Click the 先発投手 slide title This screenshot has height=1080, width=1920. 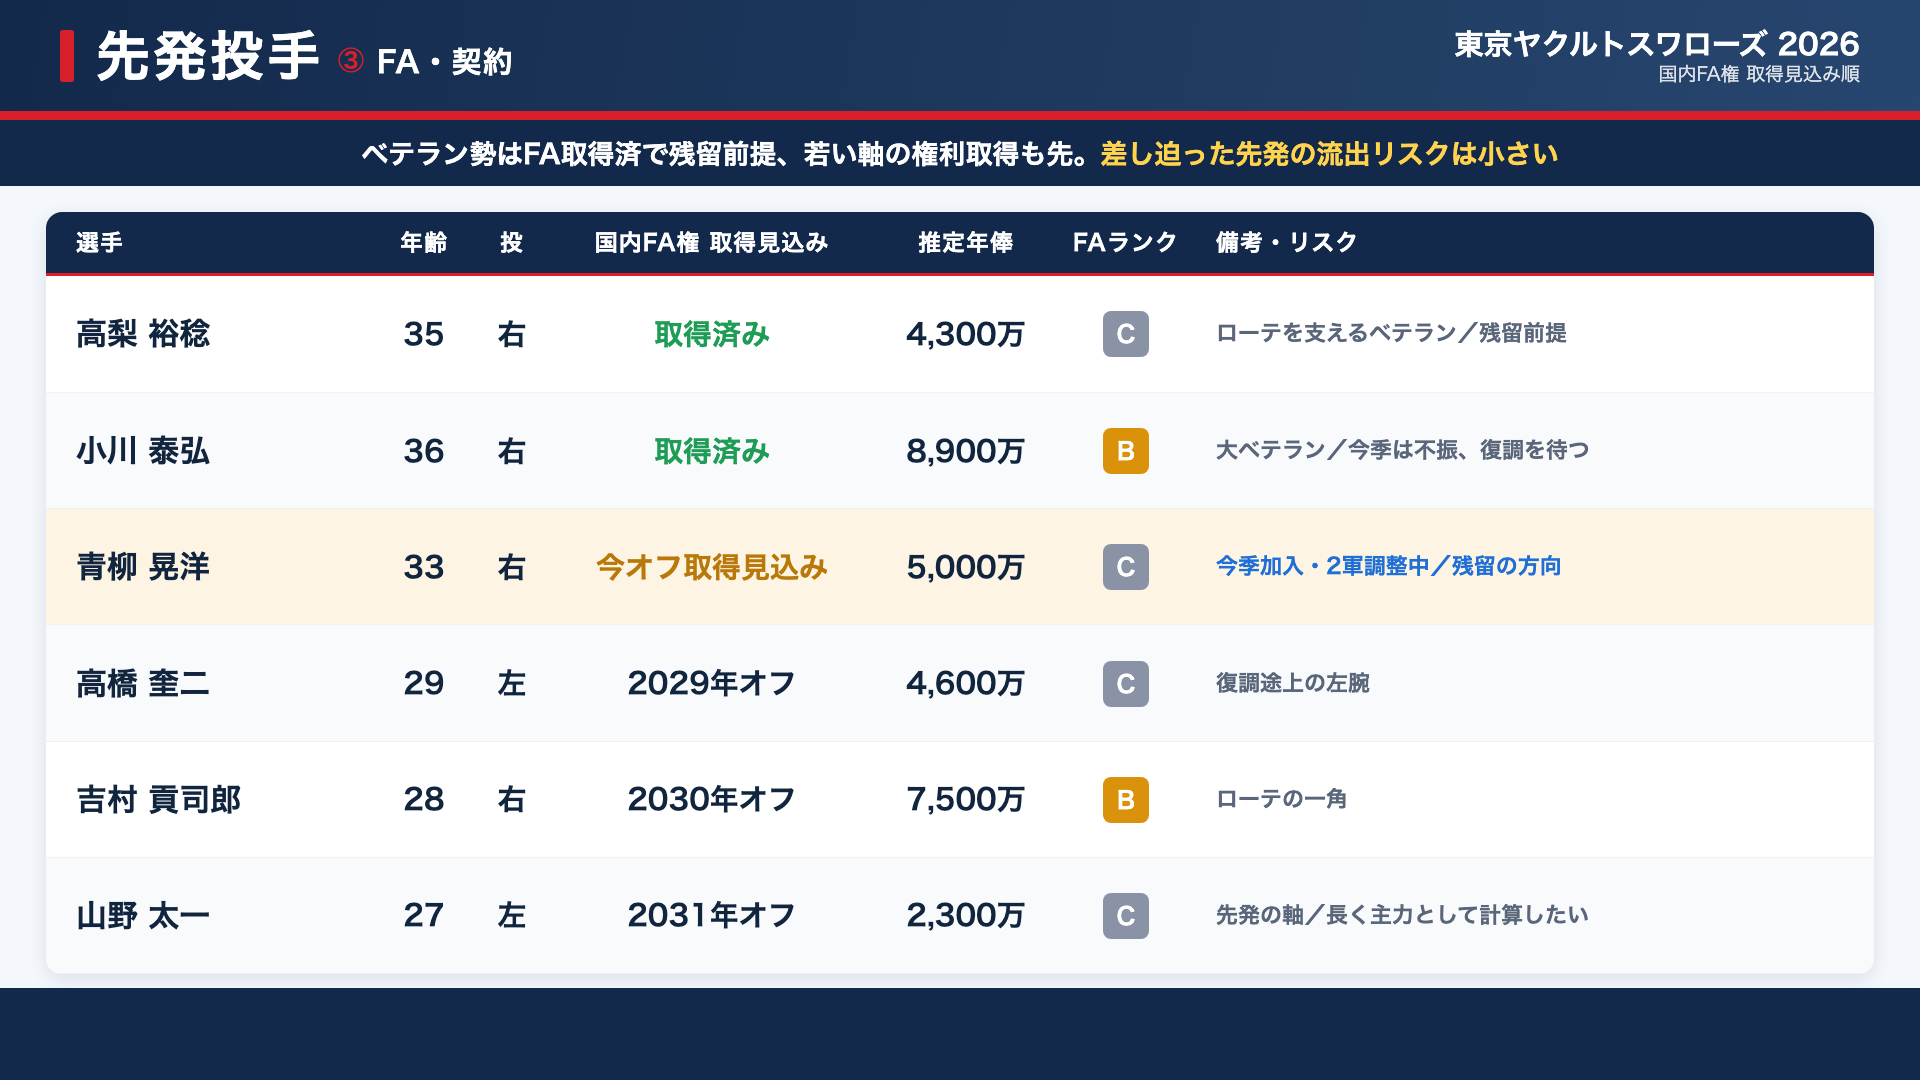pos(208,56)
